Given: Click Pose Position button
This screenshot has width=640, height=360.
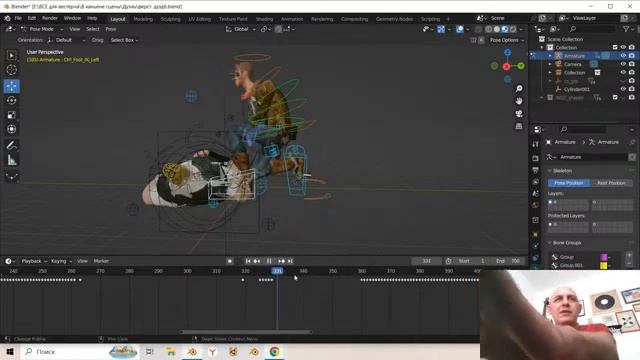Looking at the screenshot, I should pos(569,183).
